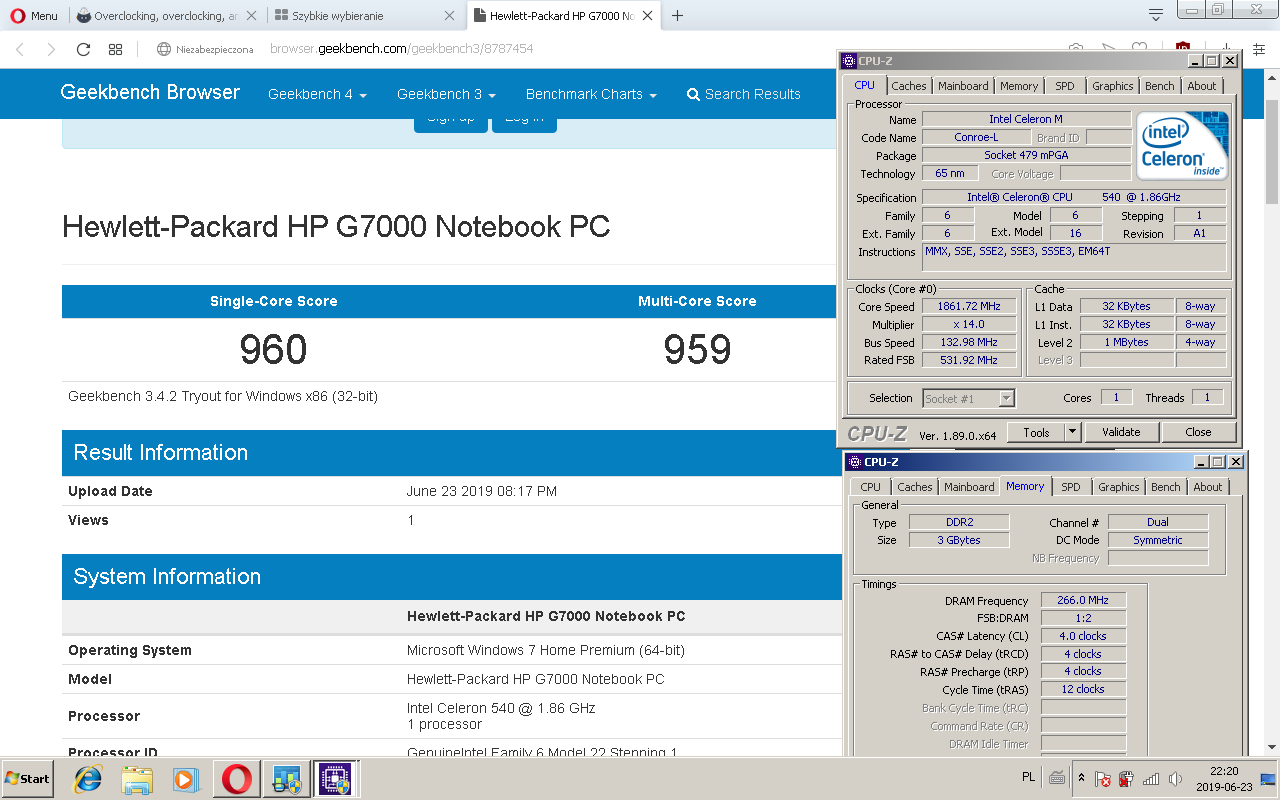Switch to Overclocking browser tab
Image resolution: width=1280 pixels, height=800 pixels.
click(x=168, y=16)
